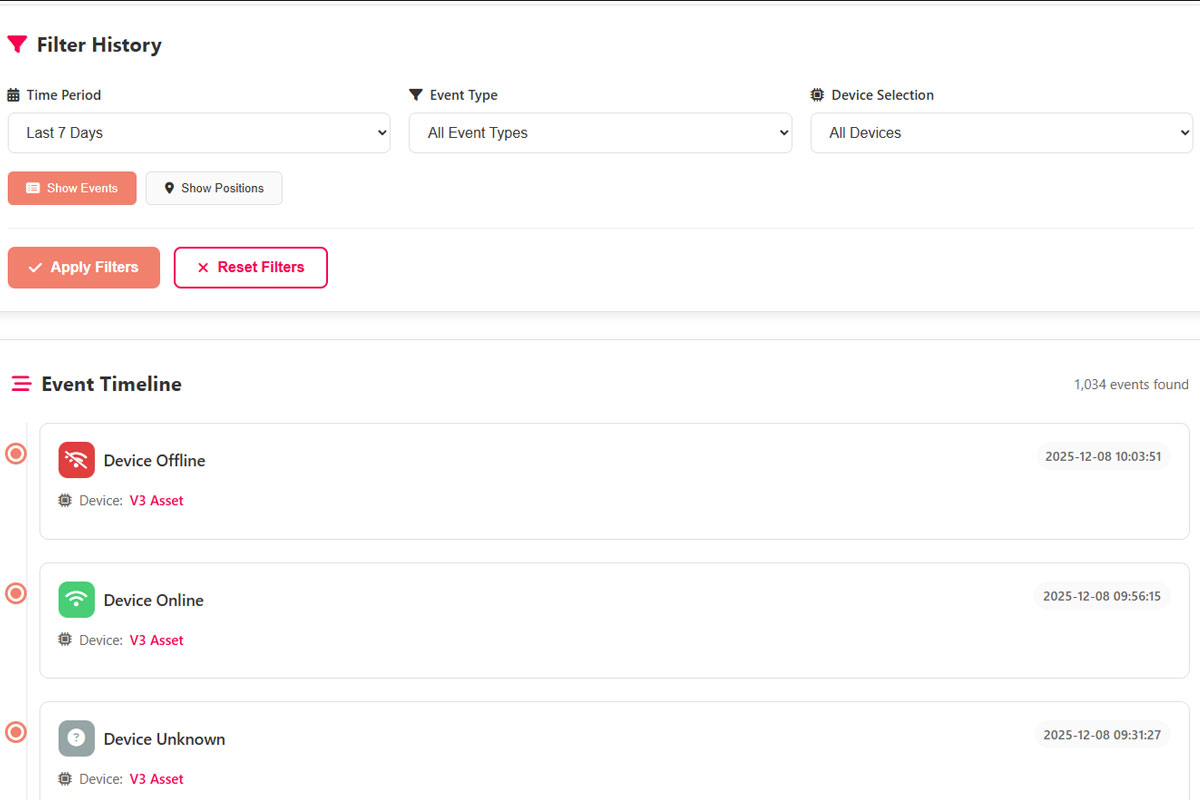Open the All Devices dropdown
Screen dimensions: 1200x800
pyautogui.click(x=1001, y=133)
